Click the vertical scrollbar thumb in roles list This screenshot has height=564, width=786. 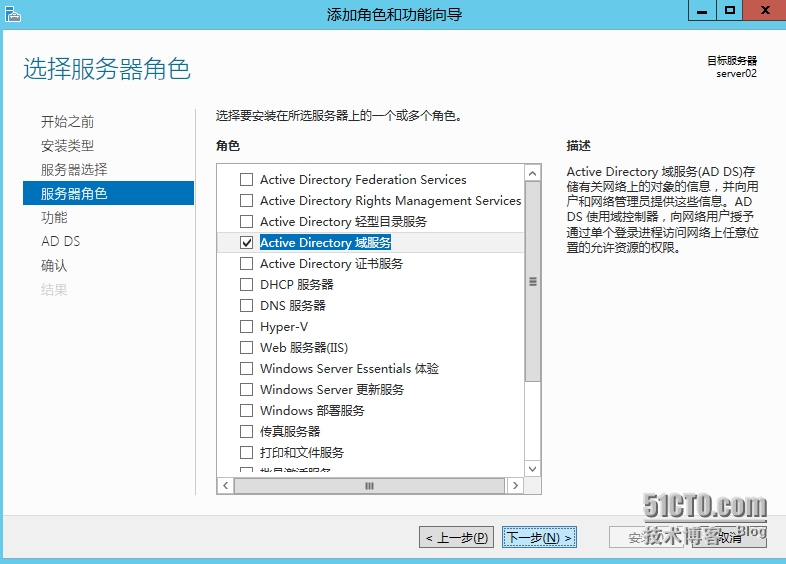pyautogui.click(x=532, y=281)
